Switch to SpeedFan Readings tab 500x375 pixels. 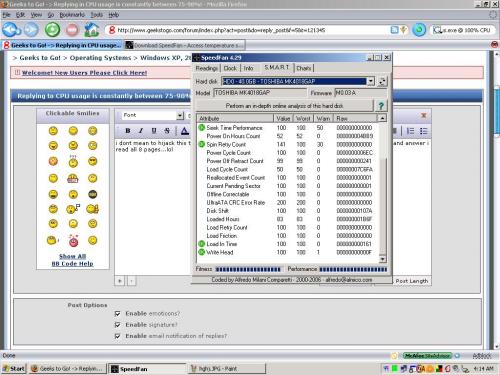point(207,68)
